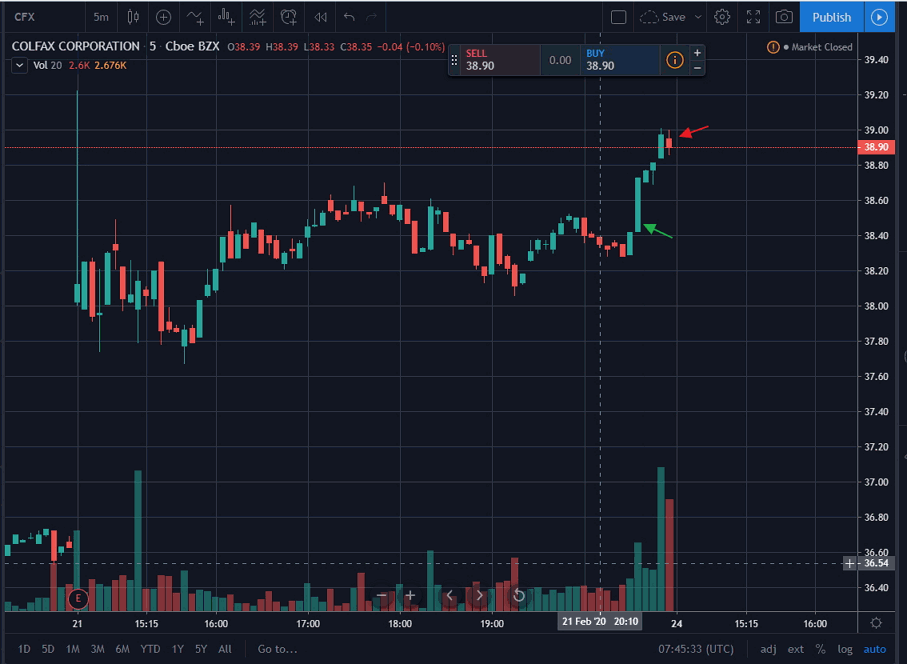Viewport: 907px width, 664px height.
Task: Click the Vol 20 indicator label
Action: [x=47, y=65]
